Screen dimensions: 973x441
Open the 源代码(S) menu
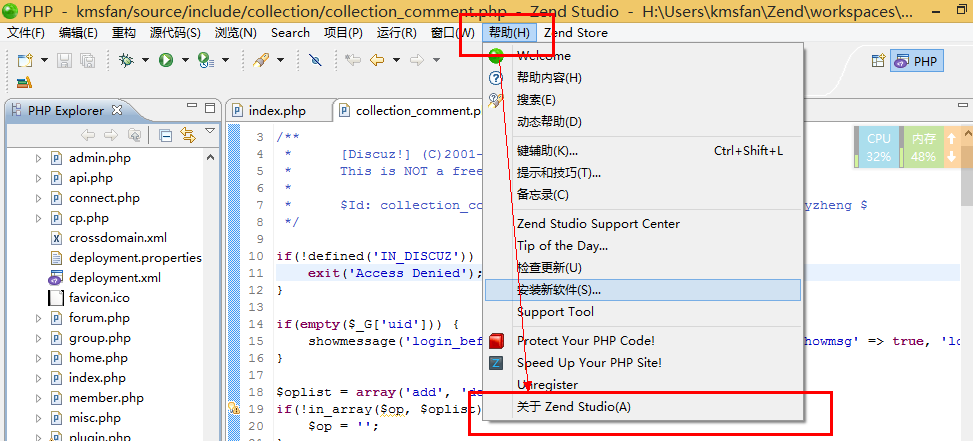pyautogui.click(x=175, y=33)
